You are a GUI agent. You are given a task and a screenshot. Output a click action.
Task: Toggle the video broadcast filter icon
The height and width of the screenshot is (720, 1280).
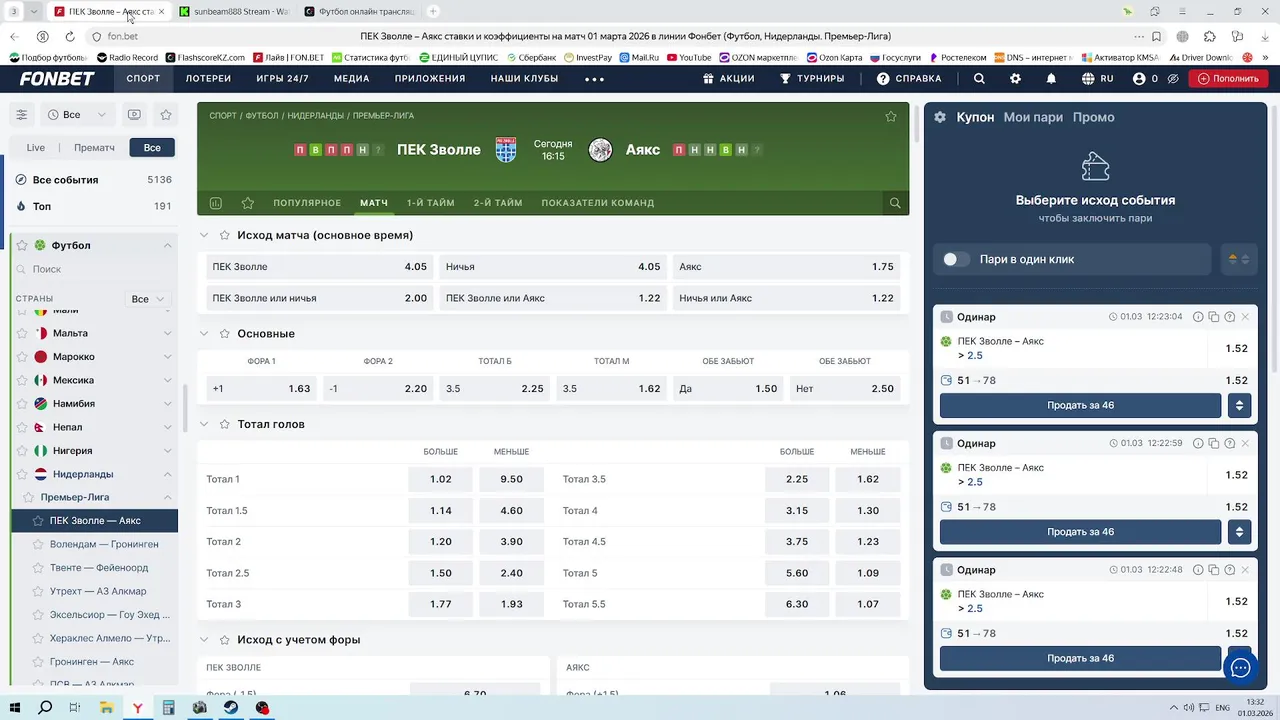[134, 115]
